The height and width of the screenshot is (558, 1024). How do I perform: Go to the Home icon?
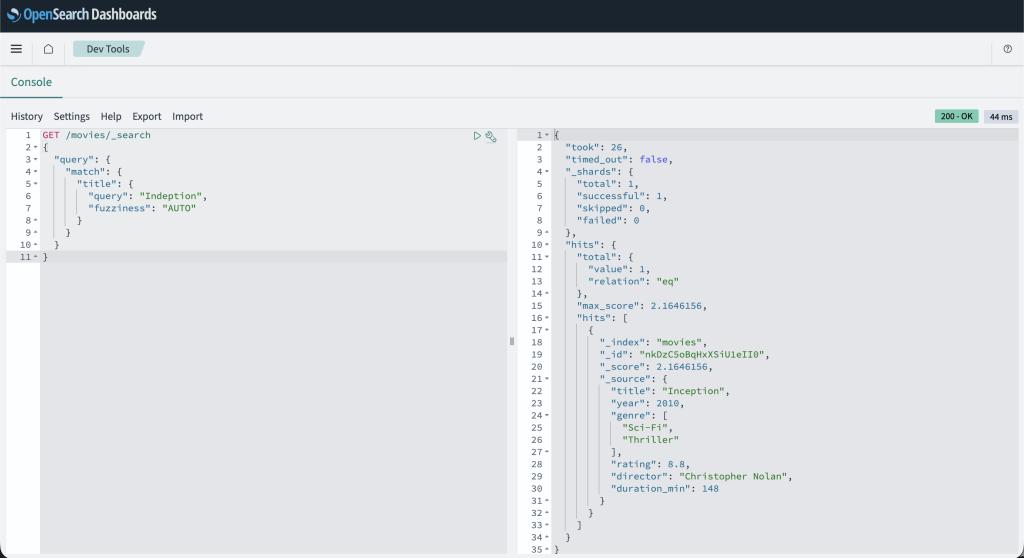[x=48, y=49]
